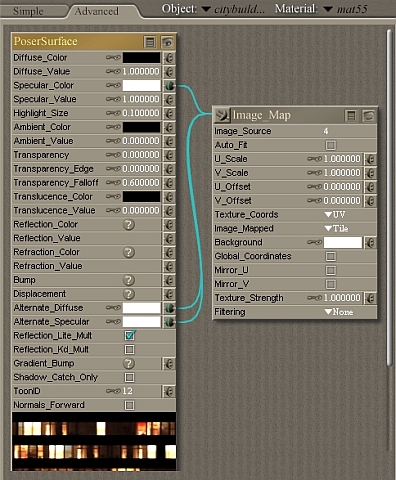The image size is (396, 480).
Task: Click Alternate_Diffuse connected plug icon
Action: [x=169, y=308]
